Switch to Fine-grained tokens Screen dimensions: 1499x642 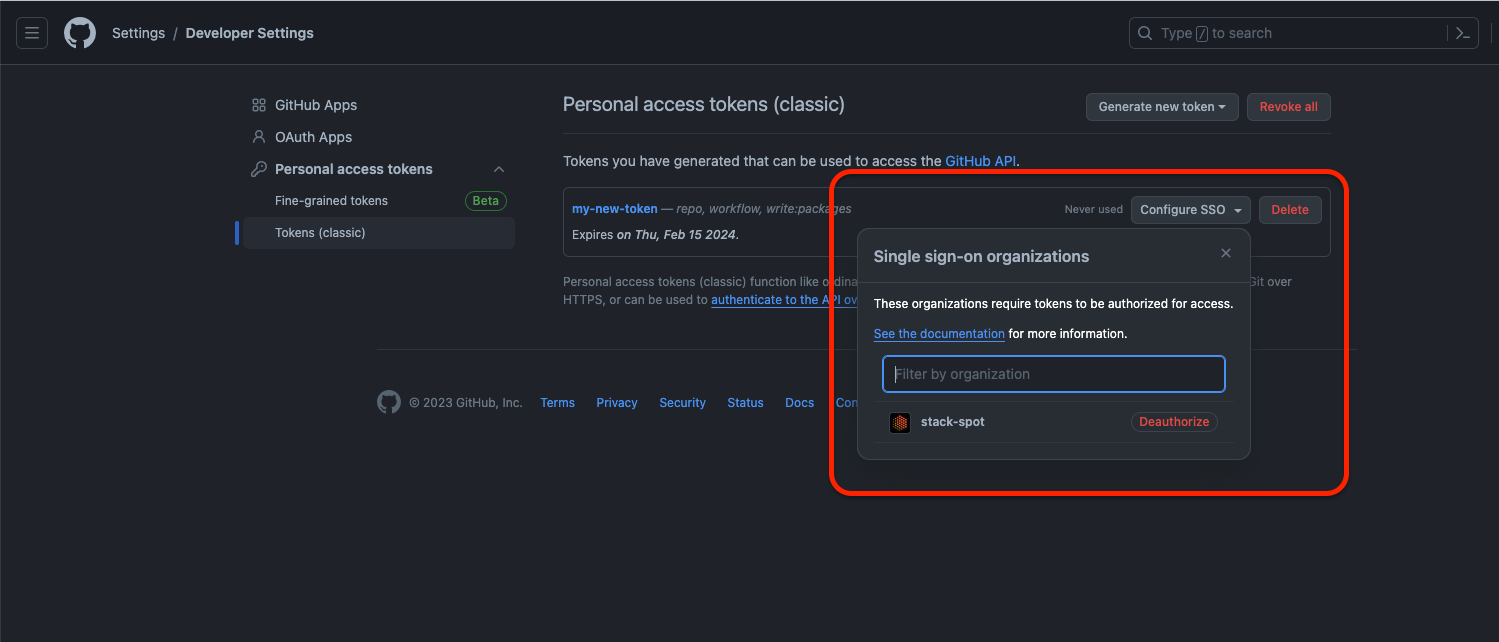click(x=331, y=200)
